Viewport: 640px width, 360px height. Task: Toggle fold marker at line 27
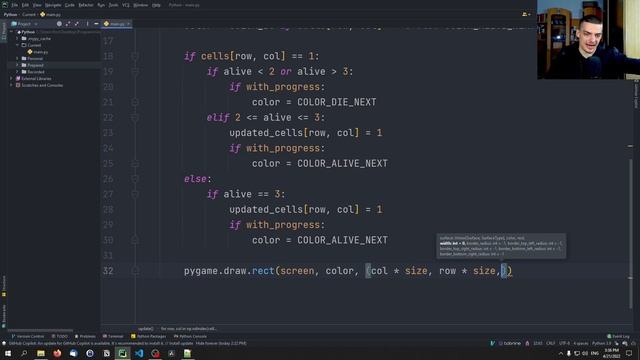tap(135, 194)
